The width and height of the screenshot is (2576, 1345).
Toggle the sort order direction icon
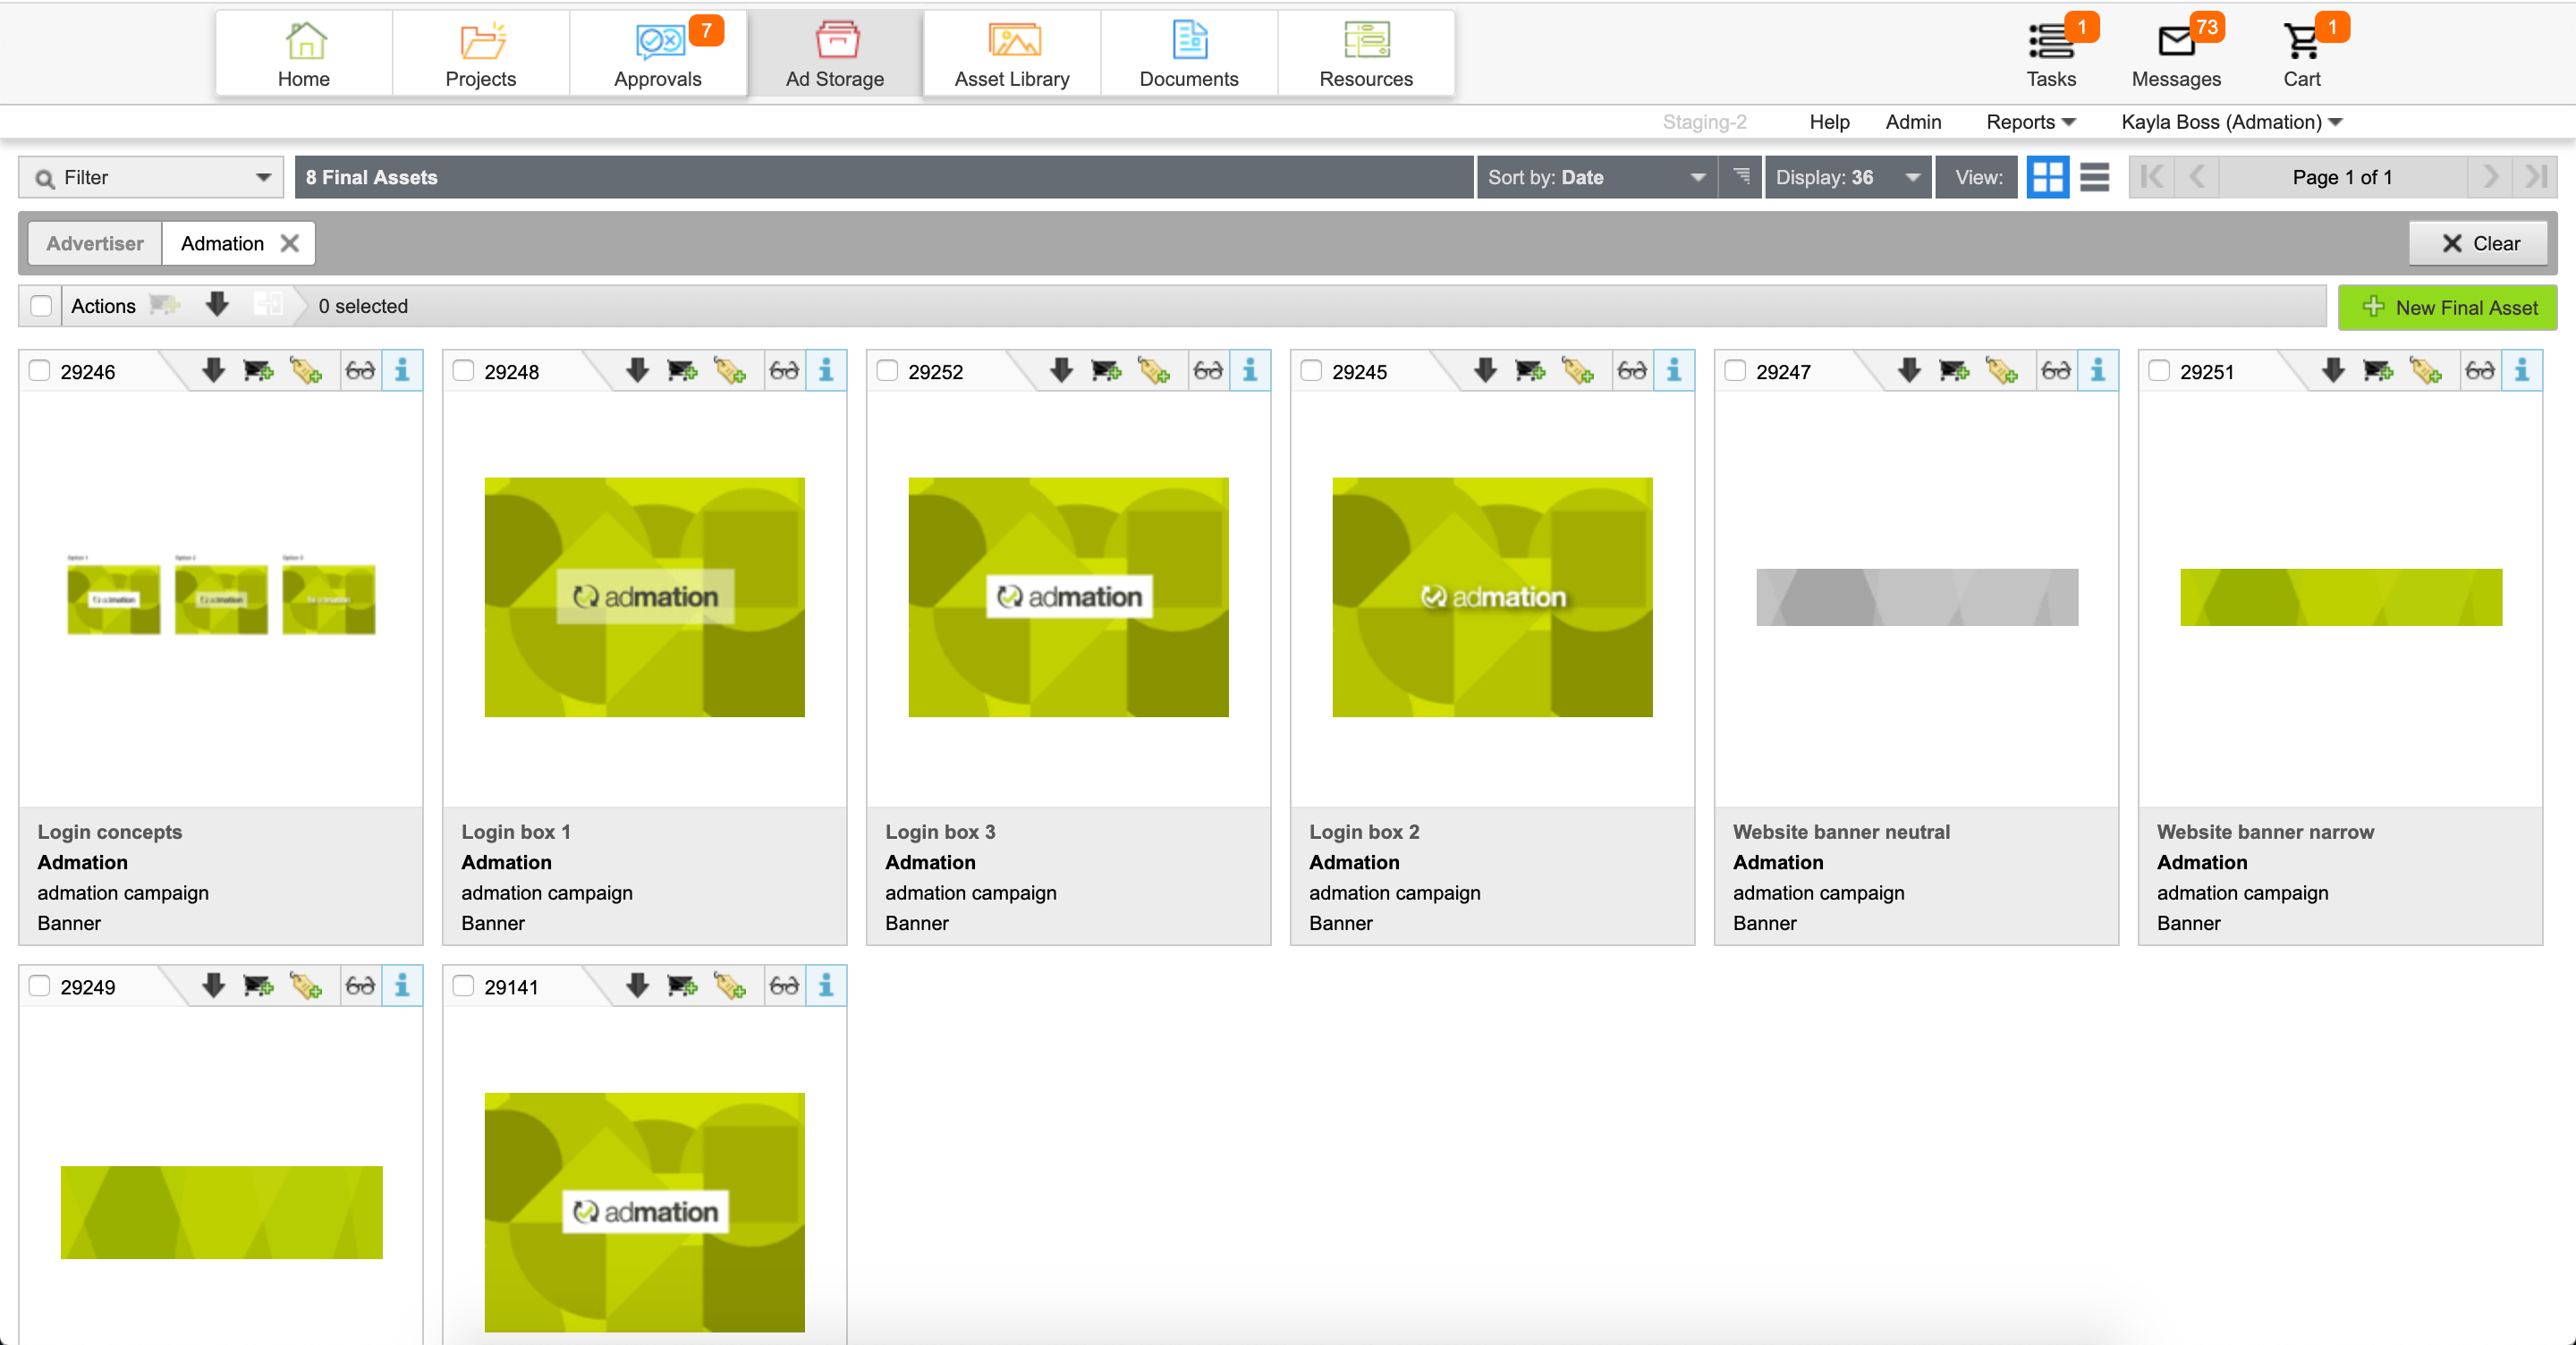pyautogui.click(x=1741, y=177)
